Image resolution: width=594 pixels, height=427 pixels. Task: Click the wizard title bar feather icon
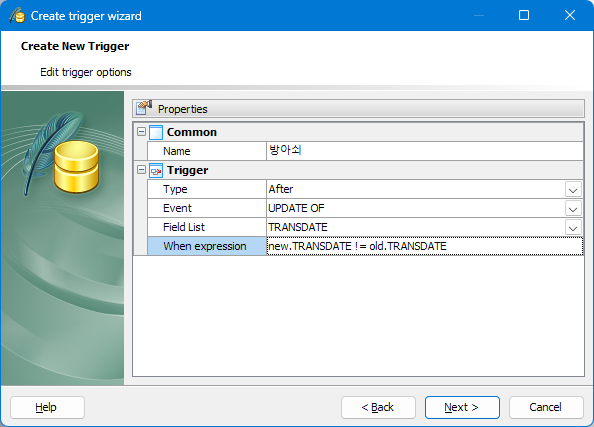(17, 16)
